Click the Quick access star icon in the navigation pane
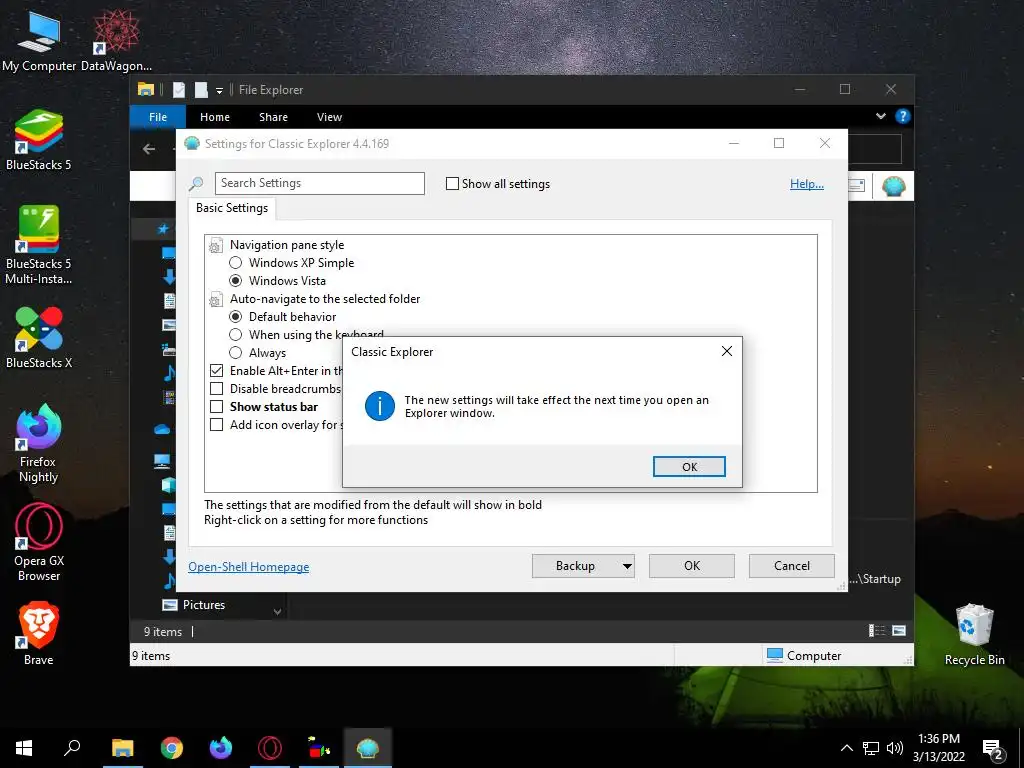1024x768 pixels. [163, 228]
